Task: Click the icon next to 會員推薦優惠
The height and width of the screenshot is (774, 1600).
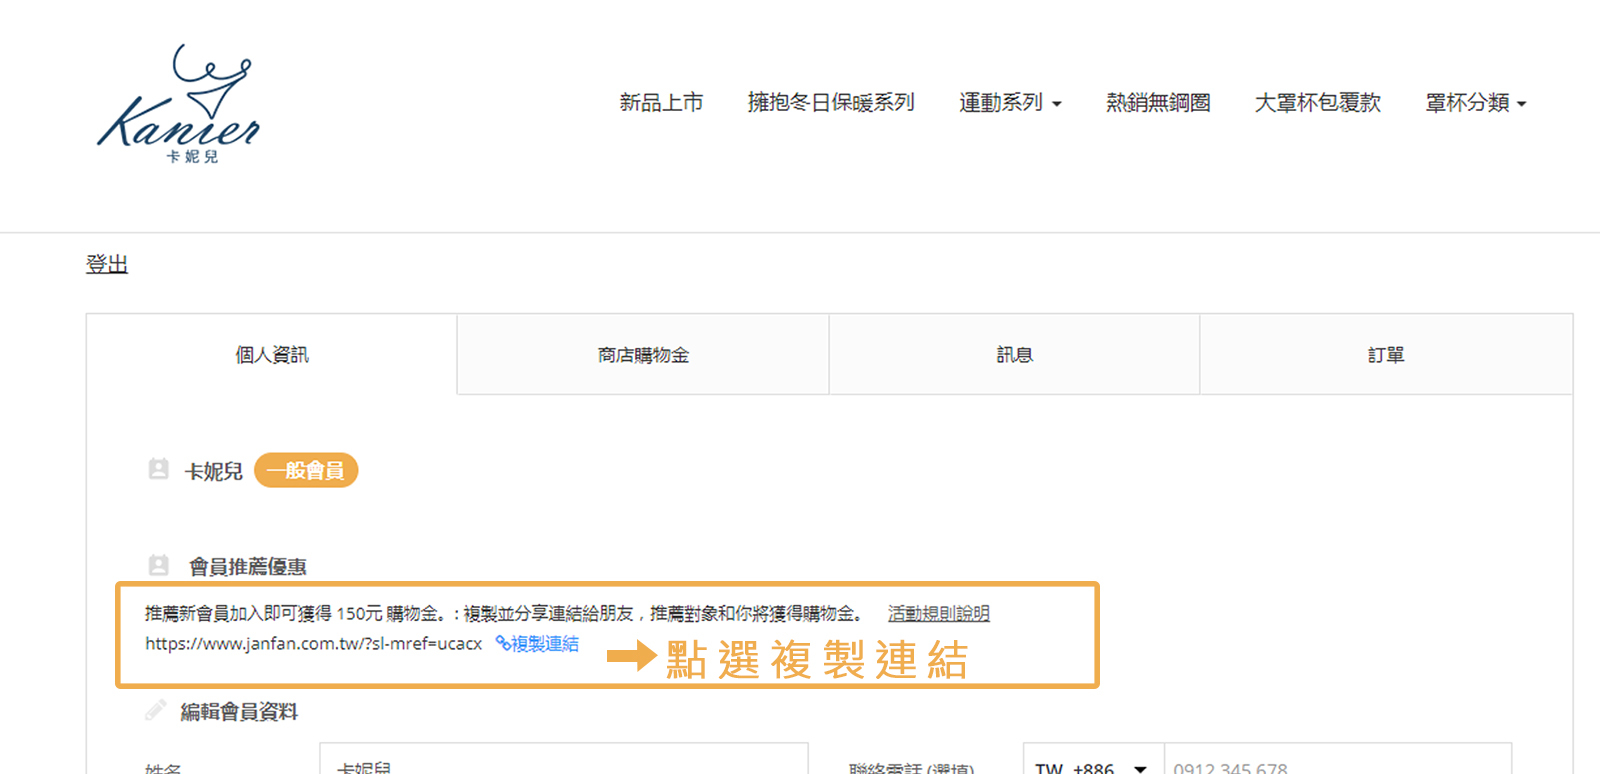Action: (158, 565)
